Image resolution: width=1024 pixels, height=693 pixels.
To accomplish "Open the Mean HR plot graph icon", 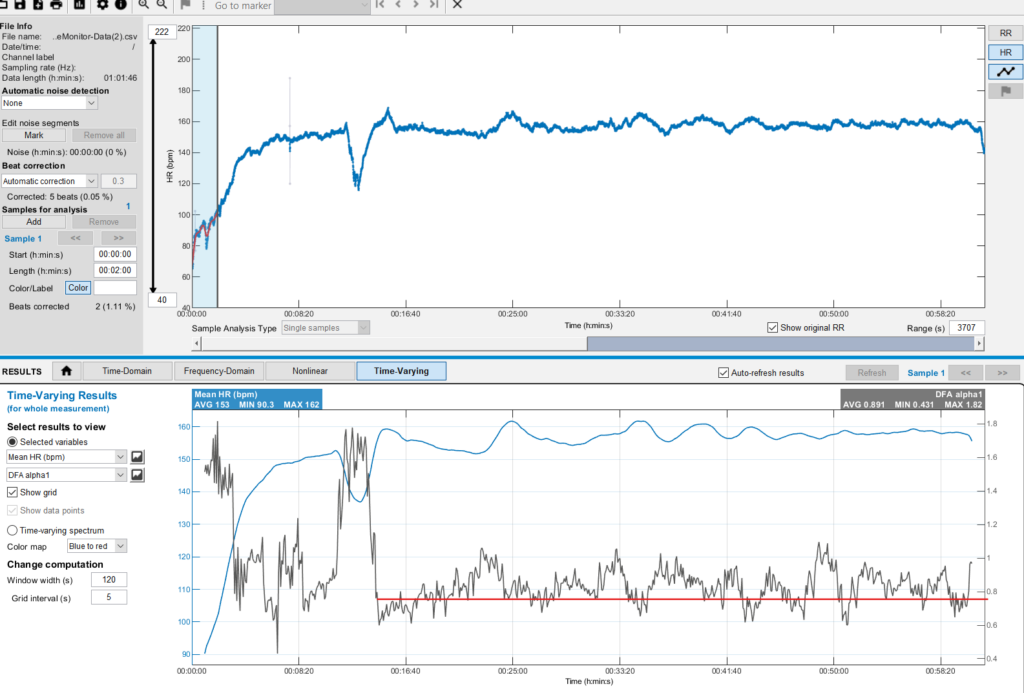I will pyautogui.click(x=136, y=456).
